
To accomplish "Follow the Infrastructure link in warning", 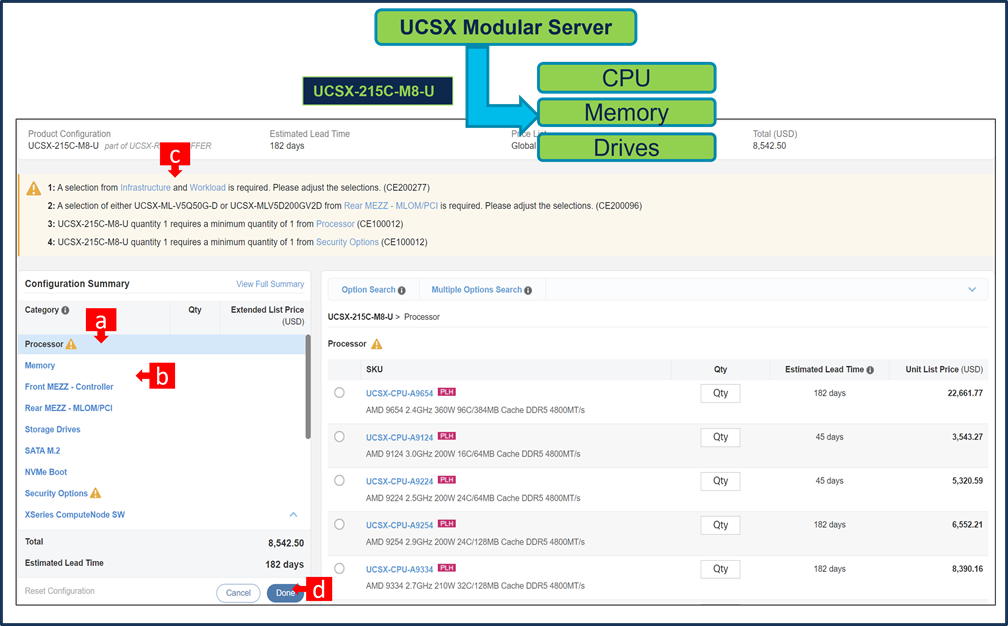I will click(145, 188).
